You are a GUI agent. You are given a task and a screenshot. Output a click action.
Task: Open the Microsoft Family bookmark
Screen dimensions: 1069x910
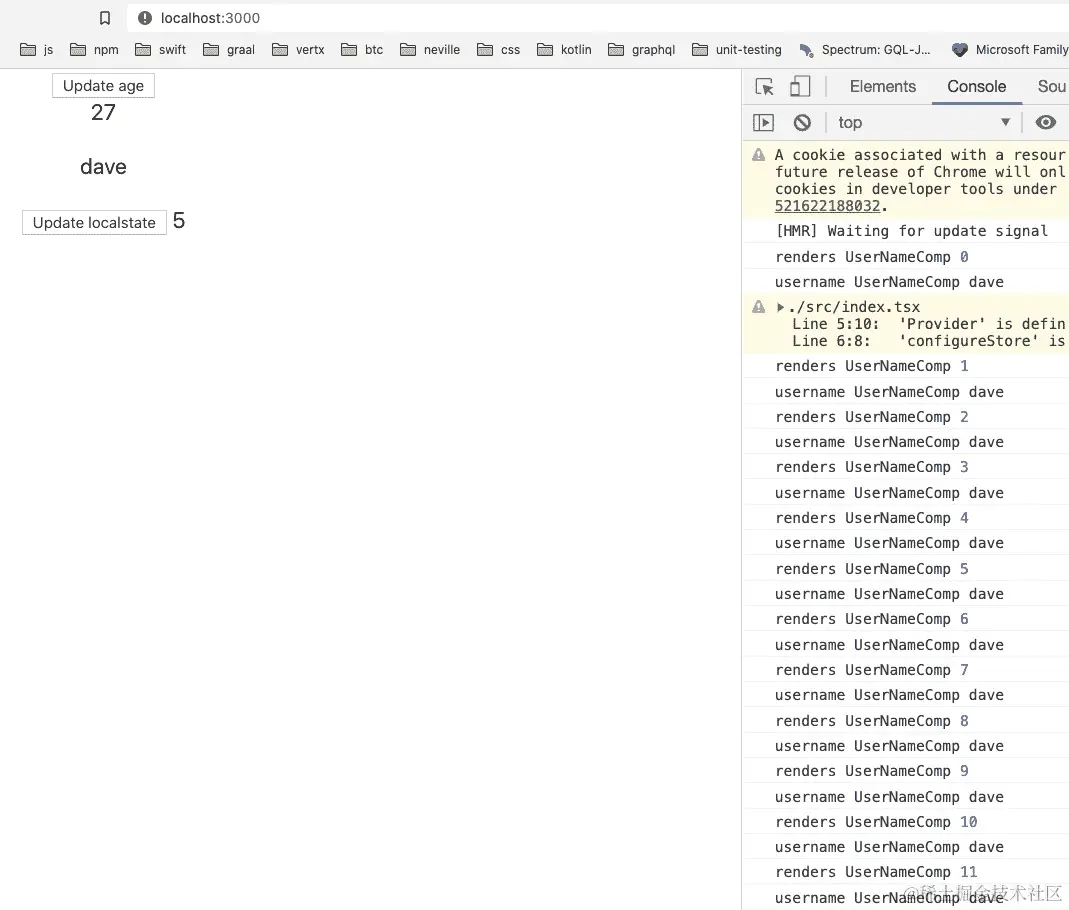(1010, 50)
